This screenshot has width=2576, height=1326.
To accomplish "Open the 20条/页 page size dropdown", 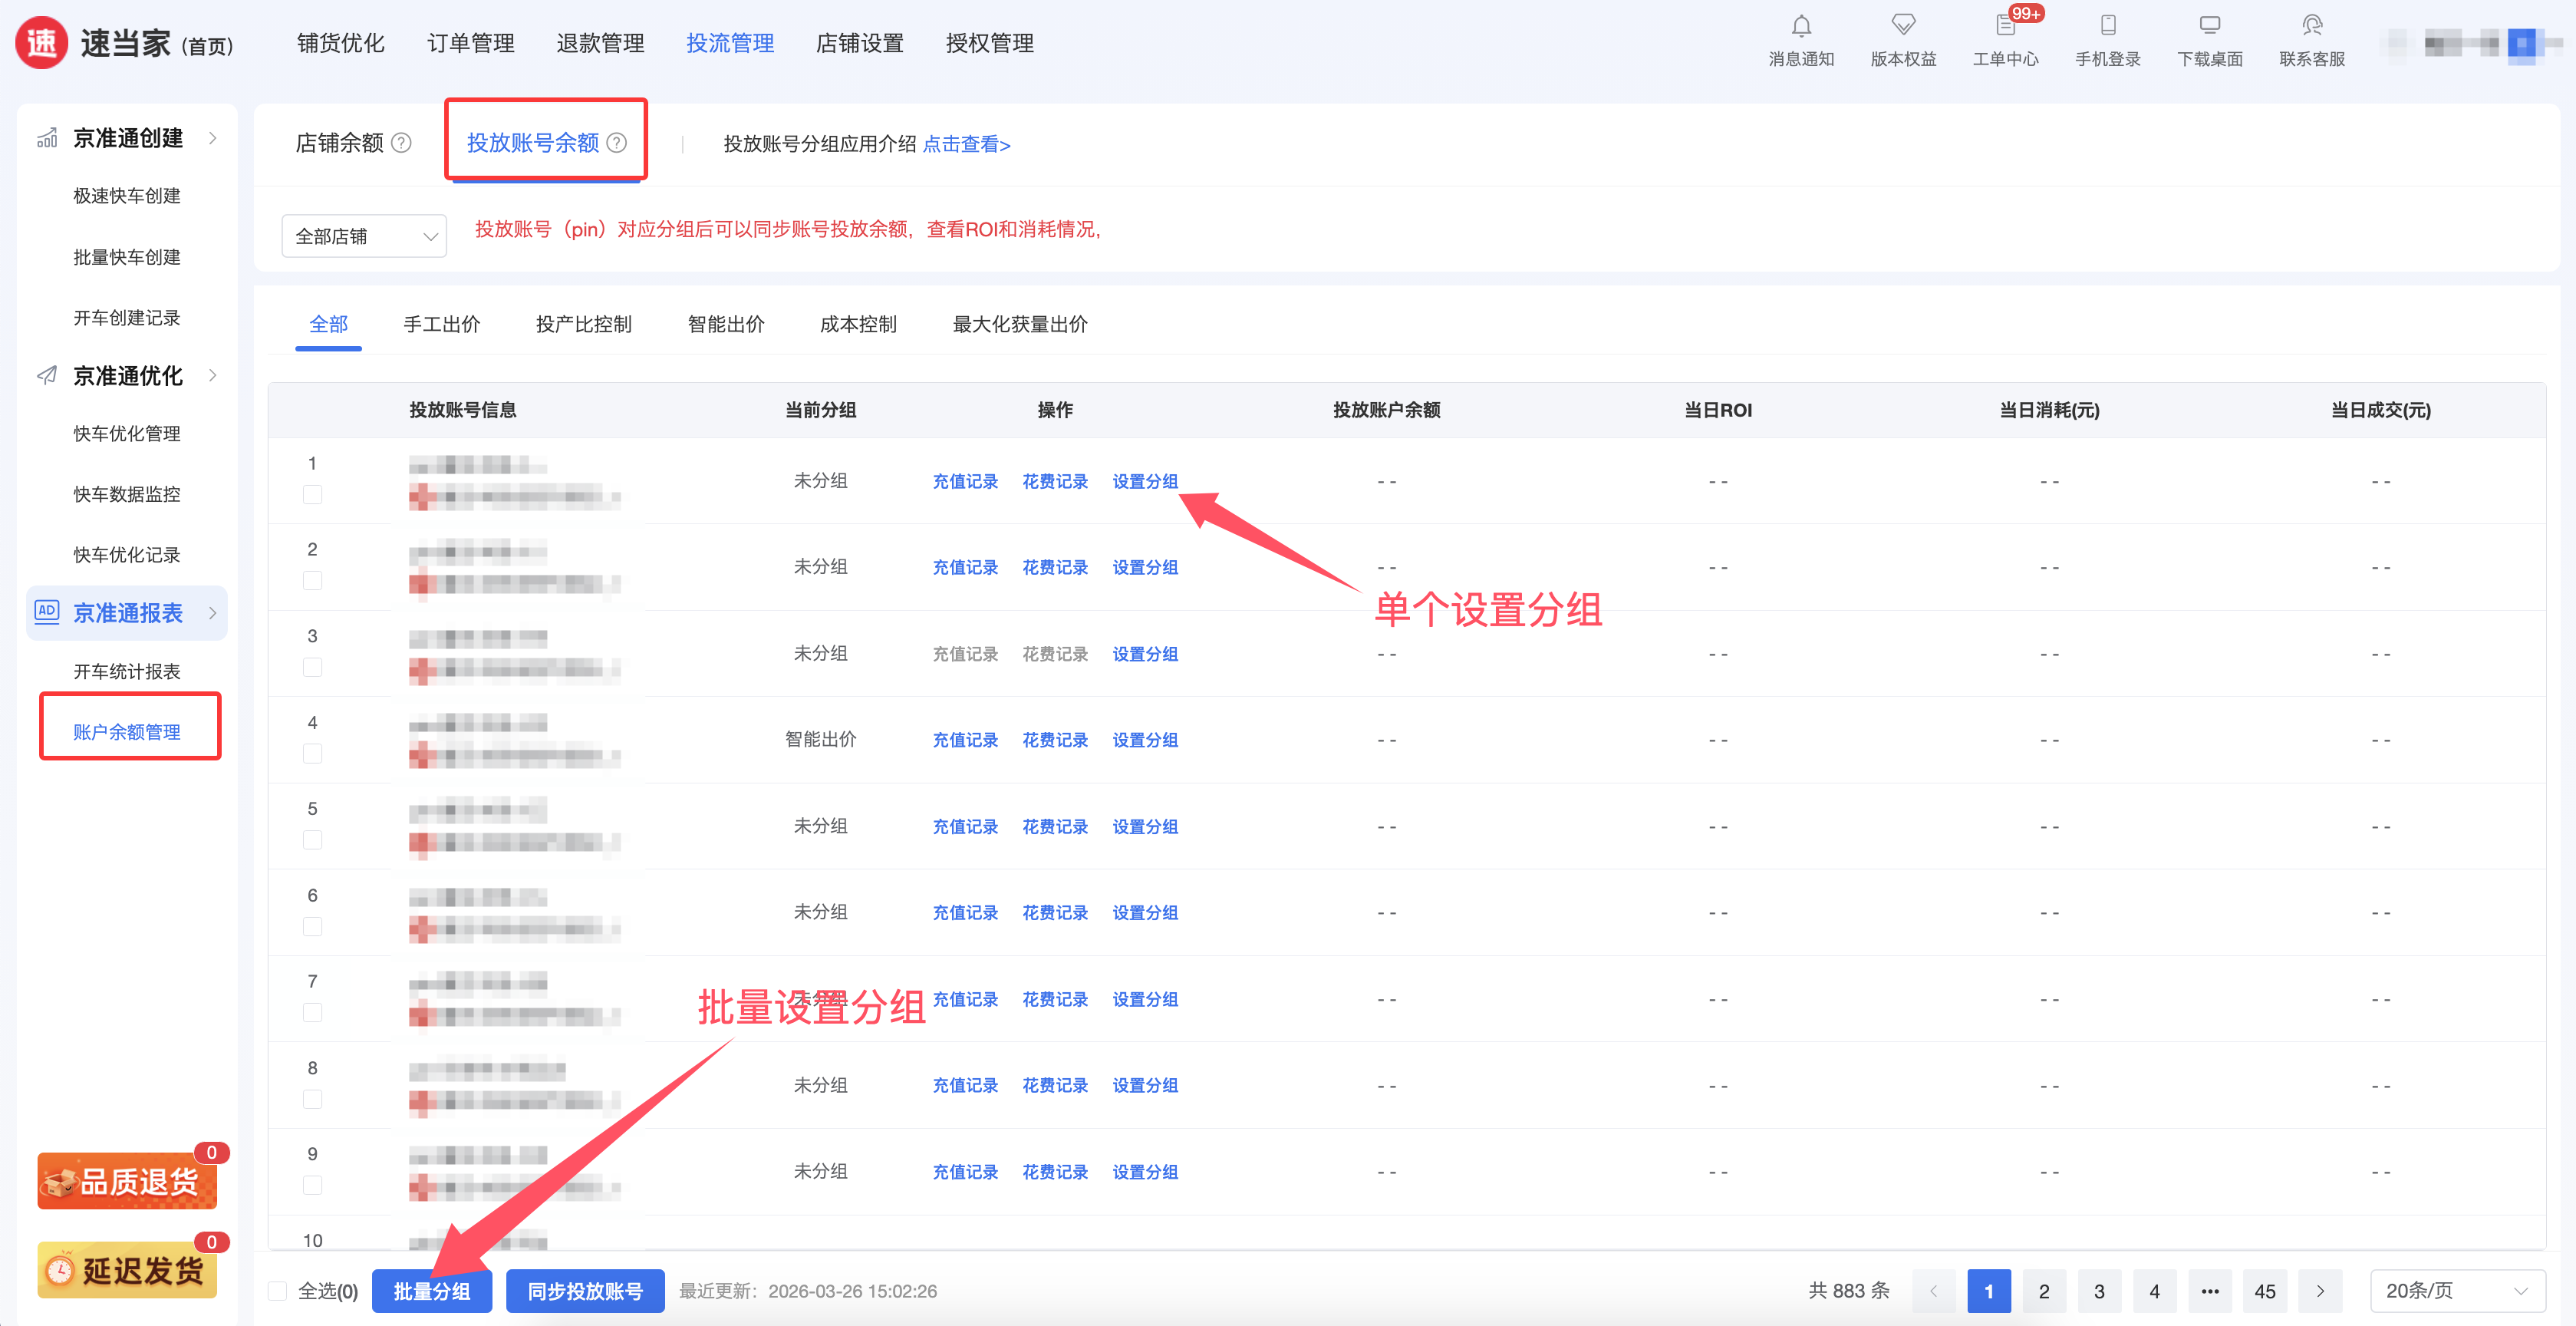I will (x=2456, y=1291).
